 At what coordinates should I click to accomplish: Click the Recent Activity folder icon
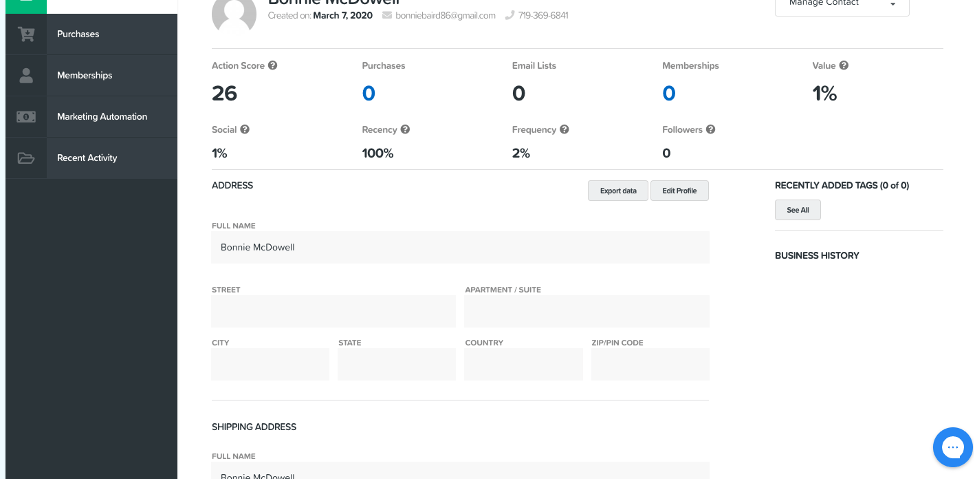click(26, 158)
